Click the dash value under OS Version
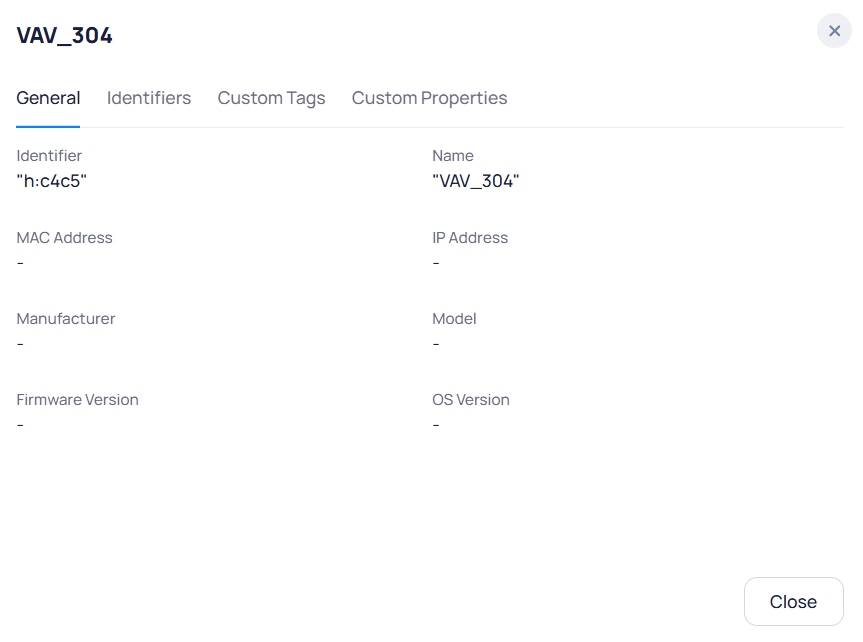 pos(436,425)
